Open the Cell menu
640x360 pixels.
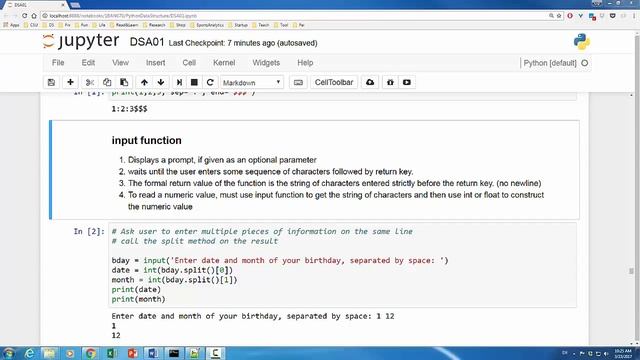[189, 63]
